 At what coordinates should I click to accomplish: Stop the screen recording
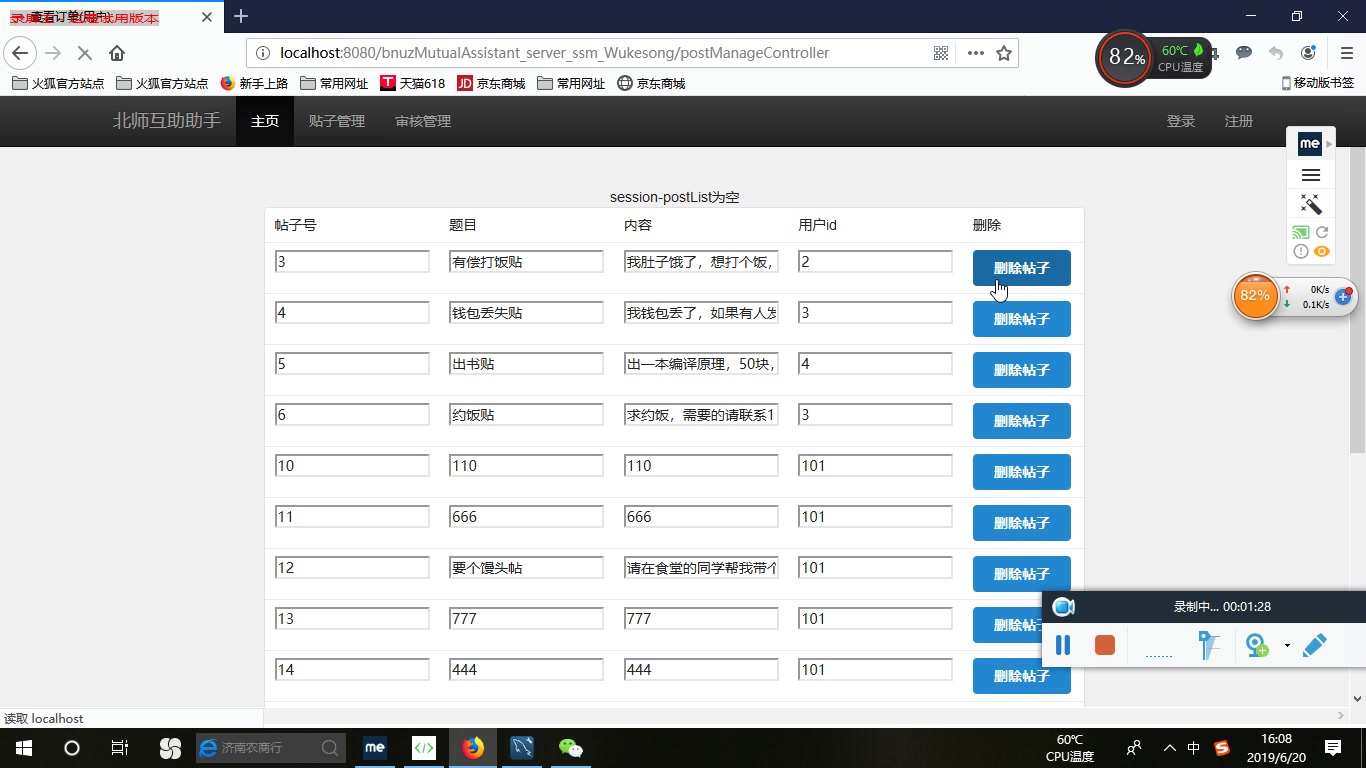click(x=1105, y=645)
